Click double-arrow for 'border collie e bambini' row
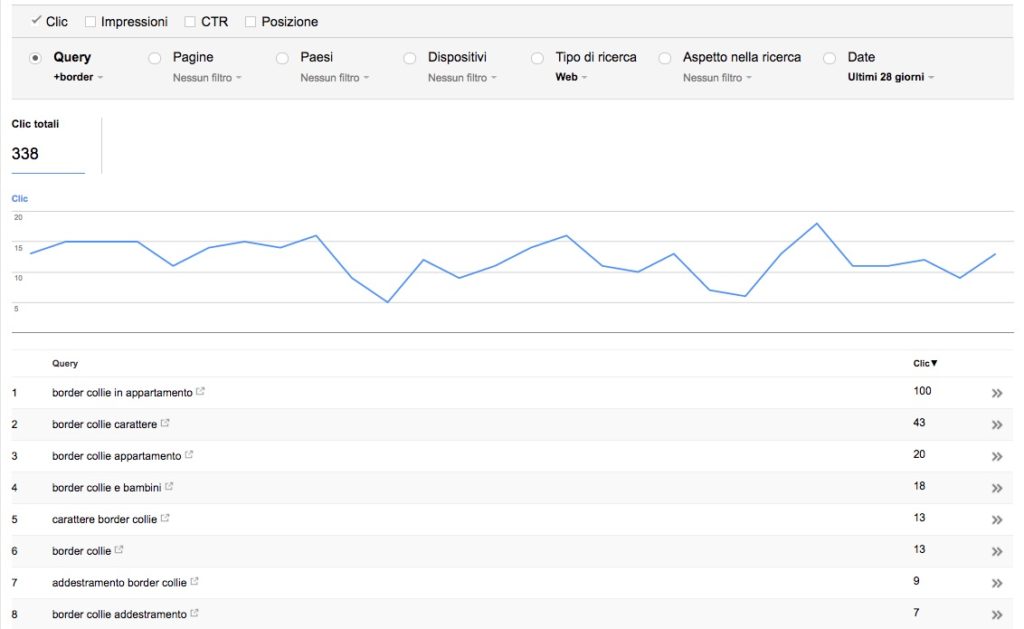Image resolution: width=1024 pixels, height=629 pixels. (997, 488)
